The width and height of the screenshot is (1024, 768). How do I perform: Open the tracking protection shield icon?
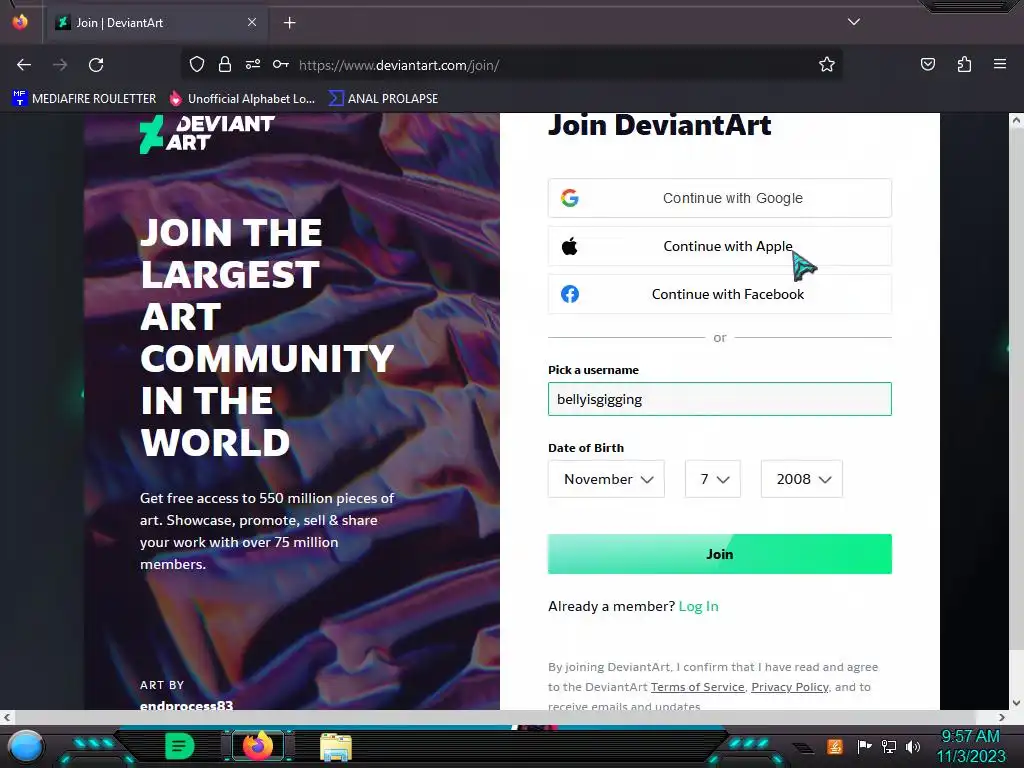tap(197, 65)
